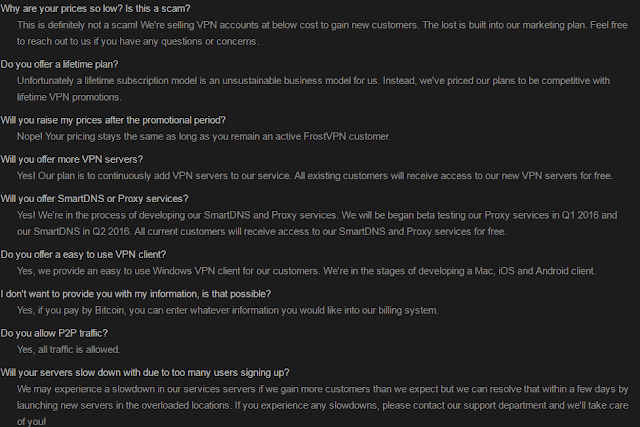Select the 'Will you offer more VPN servers?' question
This screenshot has height=427, width=640.
[72, 159]
